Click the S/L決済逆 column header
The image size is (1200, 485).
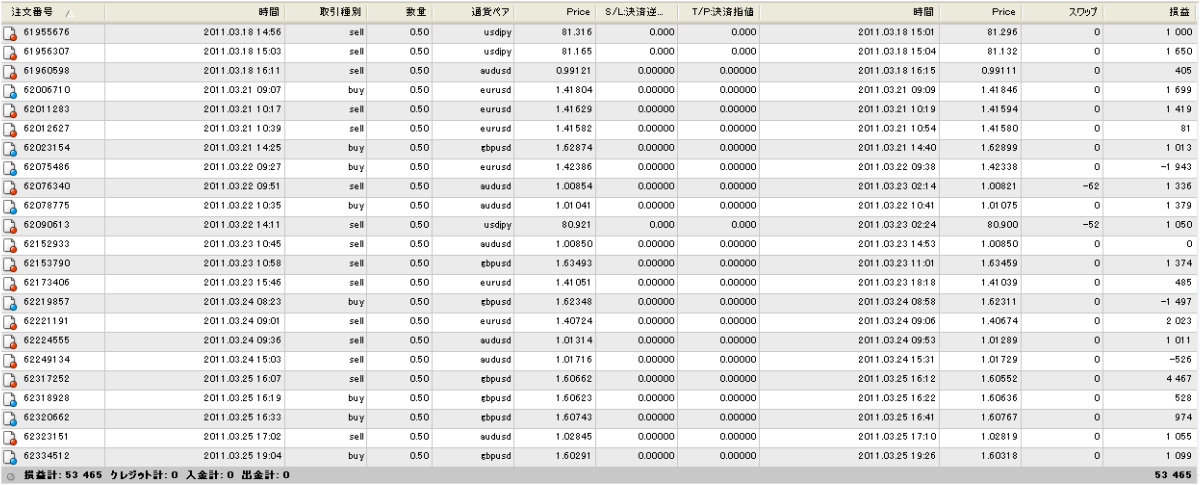click(636, 11)
